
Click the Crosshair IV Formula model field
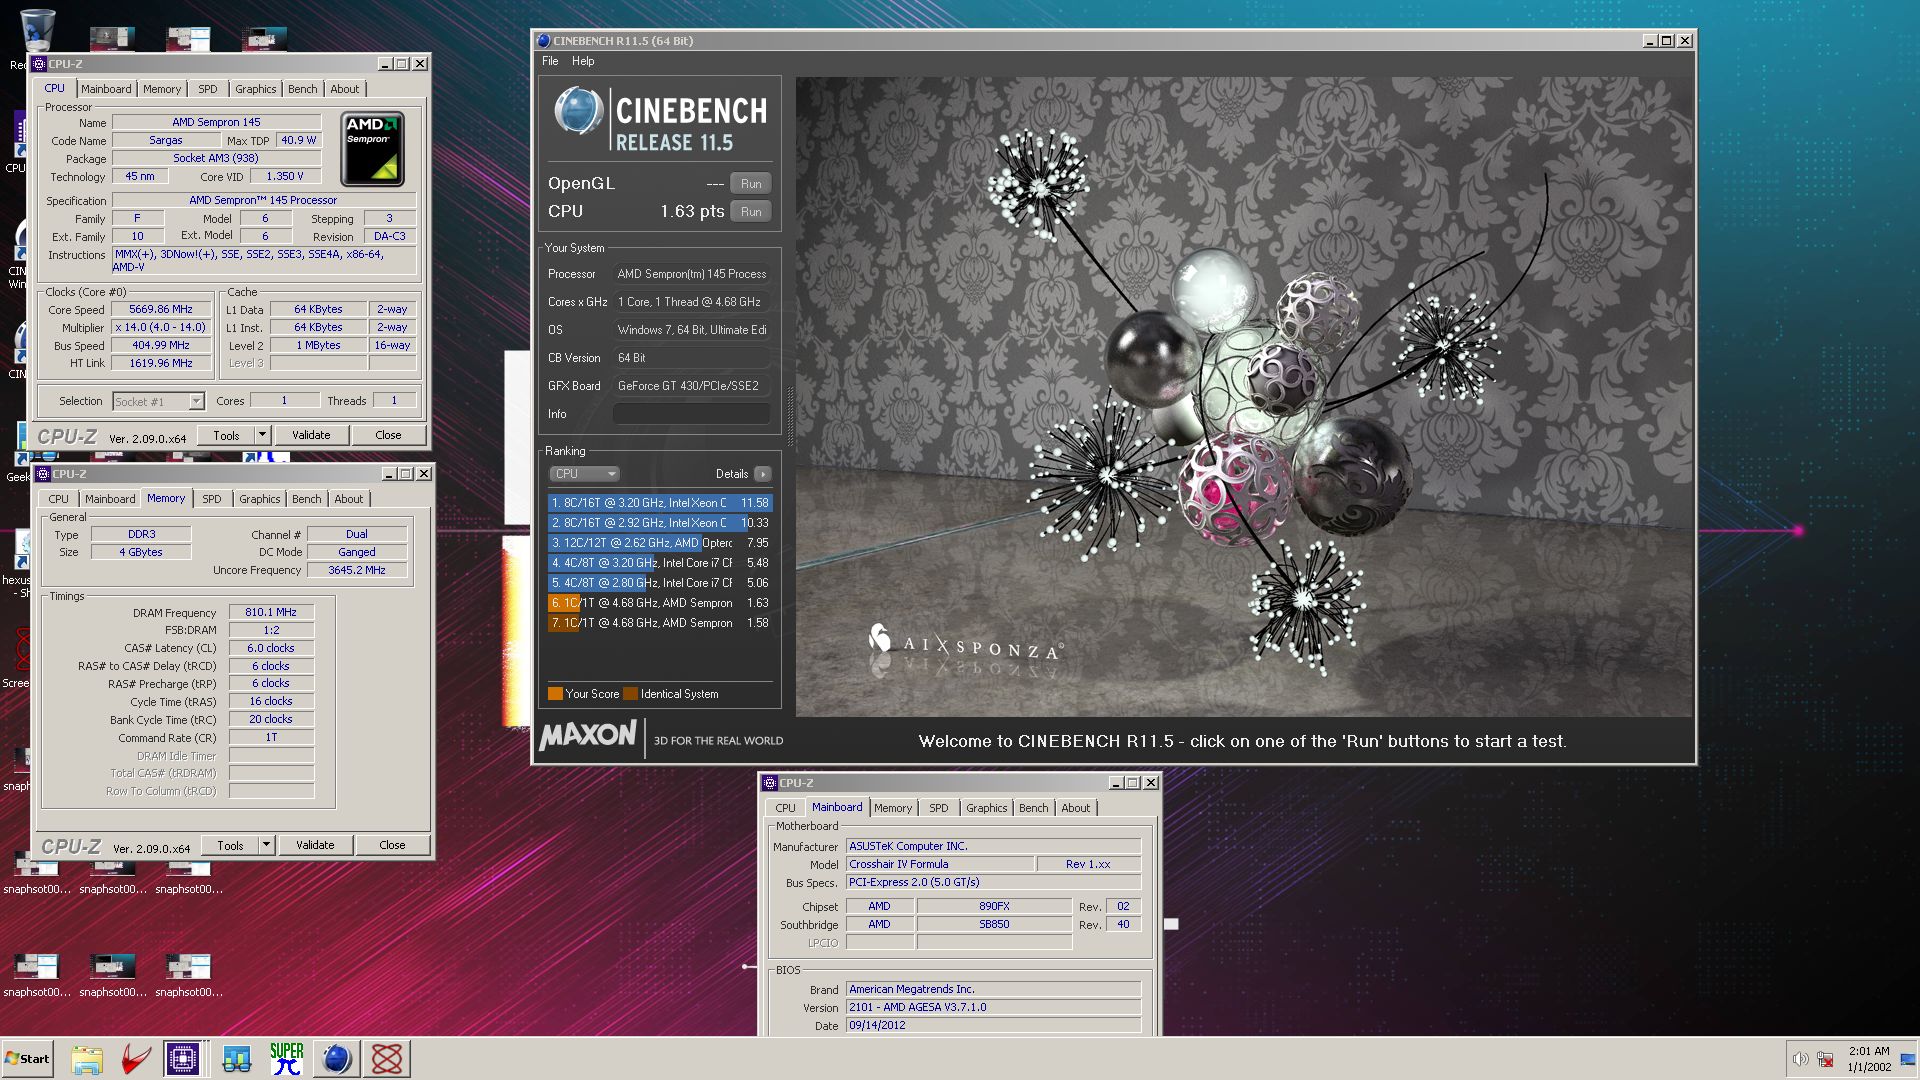click(938, 865)
